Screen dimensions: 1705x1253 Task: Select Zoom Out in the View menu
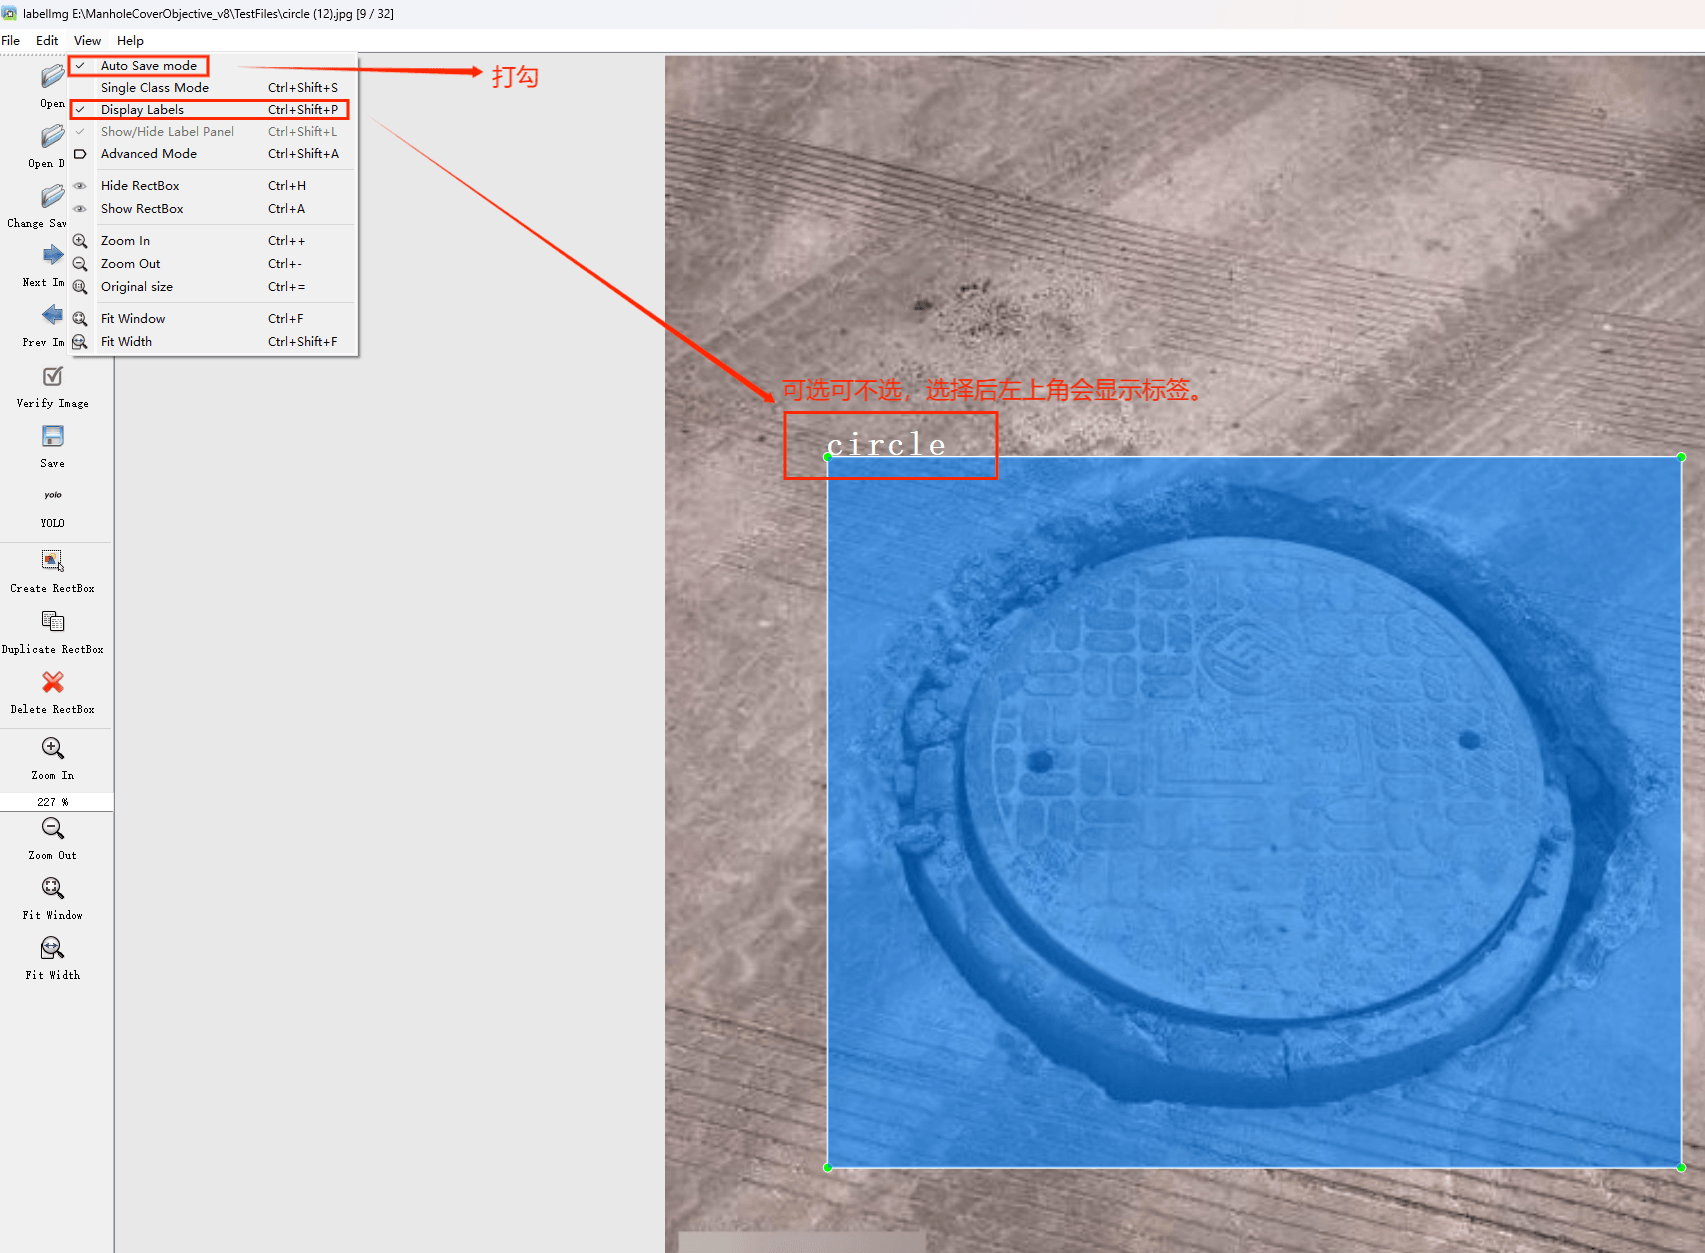(x=212, y=264)
